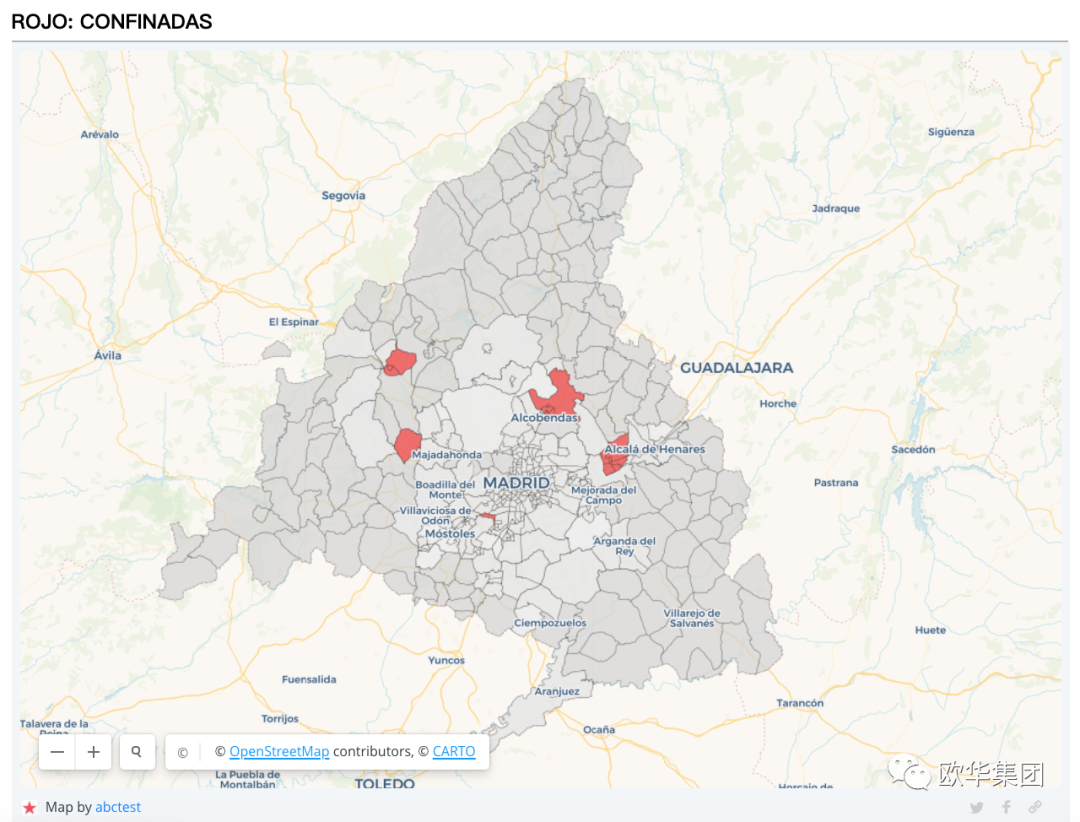
Task: Click the Tarancón label
Action: point(800,703)
